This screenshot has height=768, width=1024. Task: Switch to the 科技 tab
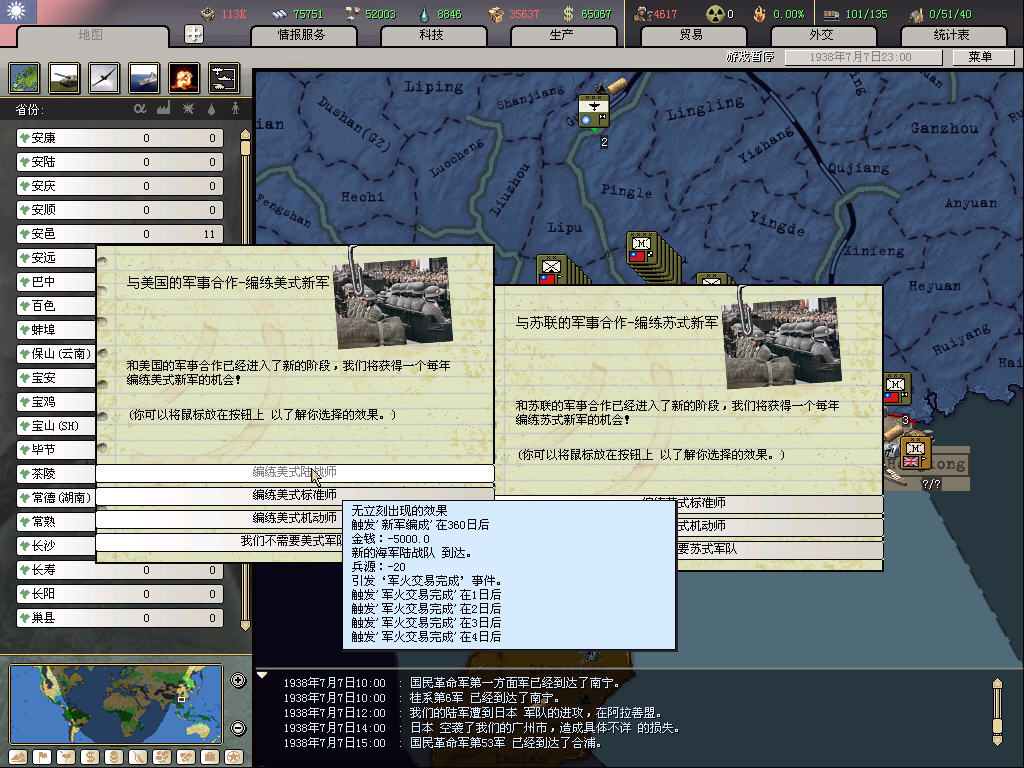pos(431,35)
